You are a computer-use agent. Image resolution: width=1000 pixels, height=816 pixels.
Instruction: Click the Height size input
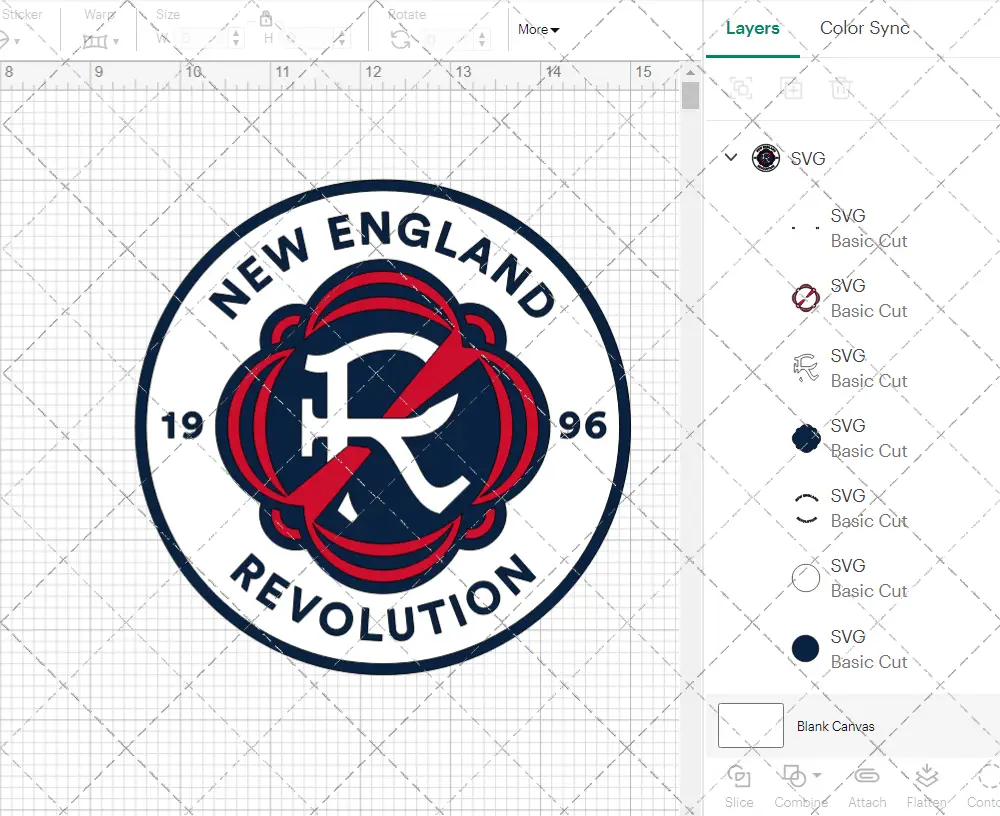[309, 39]
